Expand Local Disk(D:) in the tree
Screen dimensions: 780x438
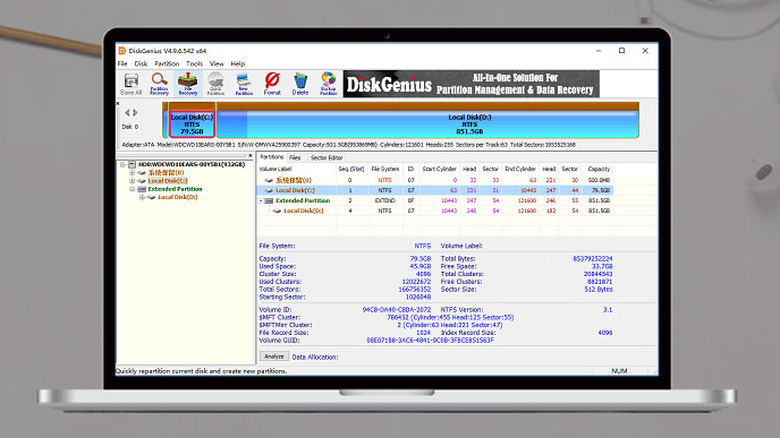pyautogui.click(x=142, y=197)
